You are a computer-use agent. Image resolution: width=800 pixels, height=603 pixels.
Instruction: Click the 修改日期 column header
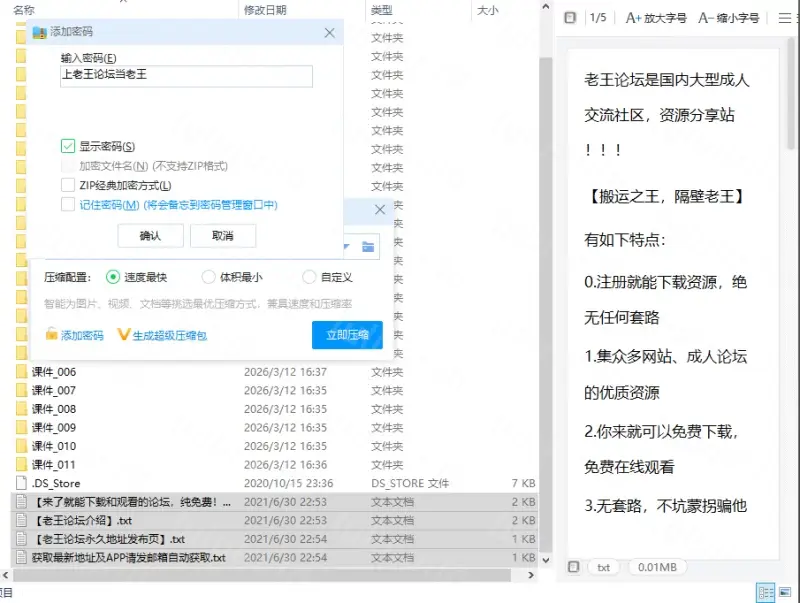(265, 10)
